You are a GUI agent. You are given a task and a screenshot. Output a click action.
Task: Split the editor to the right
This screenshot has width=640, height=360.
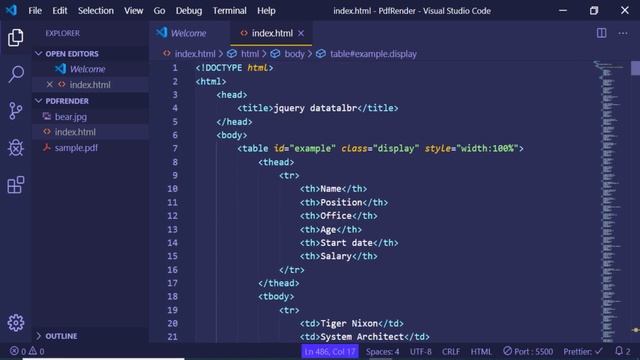601,33
